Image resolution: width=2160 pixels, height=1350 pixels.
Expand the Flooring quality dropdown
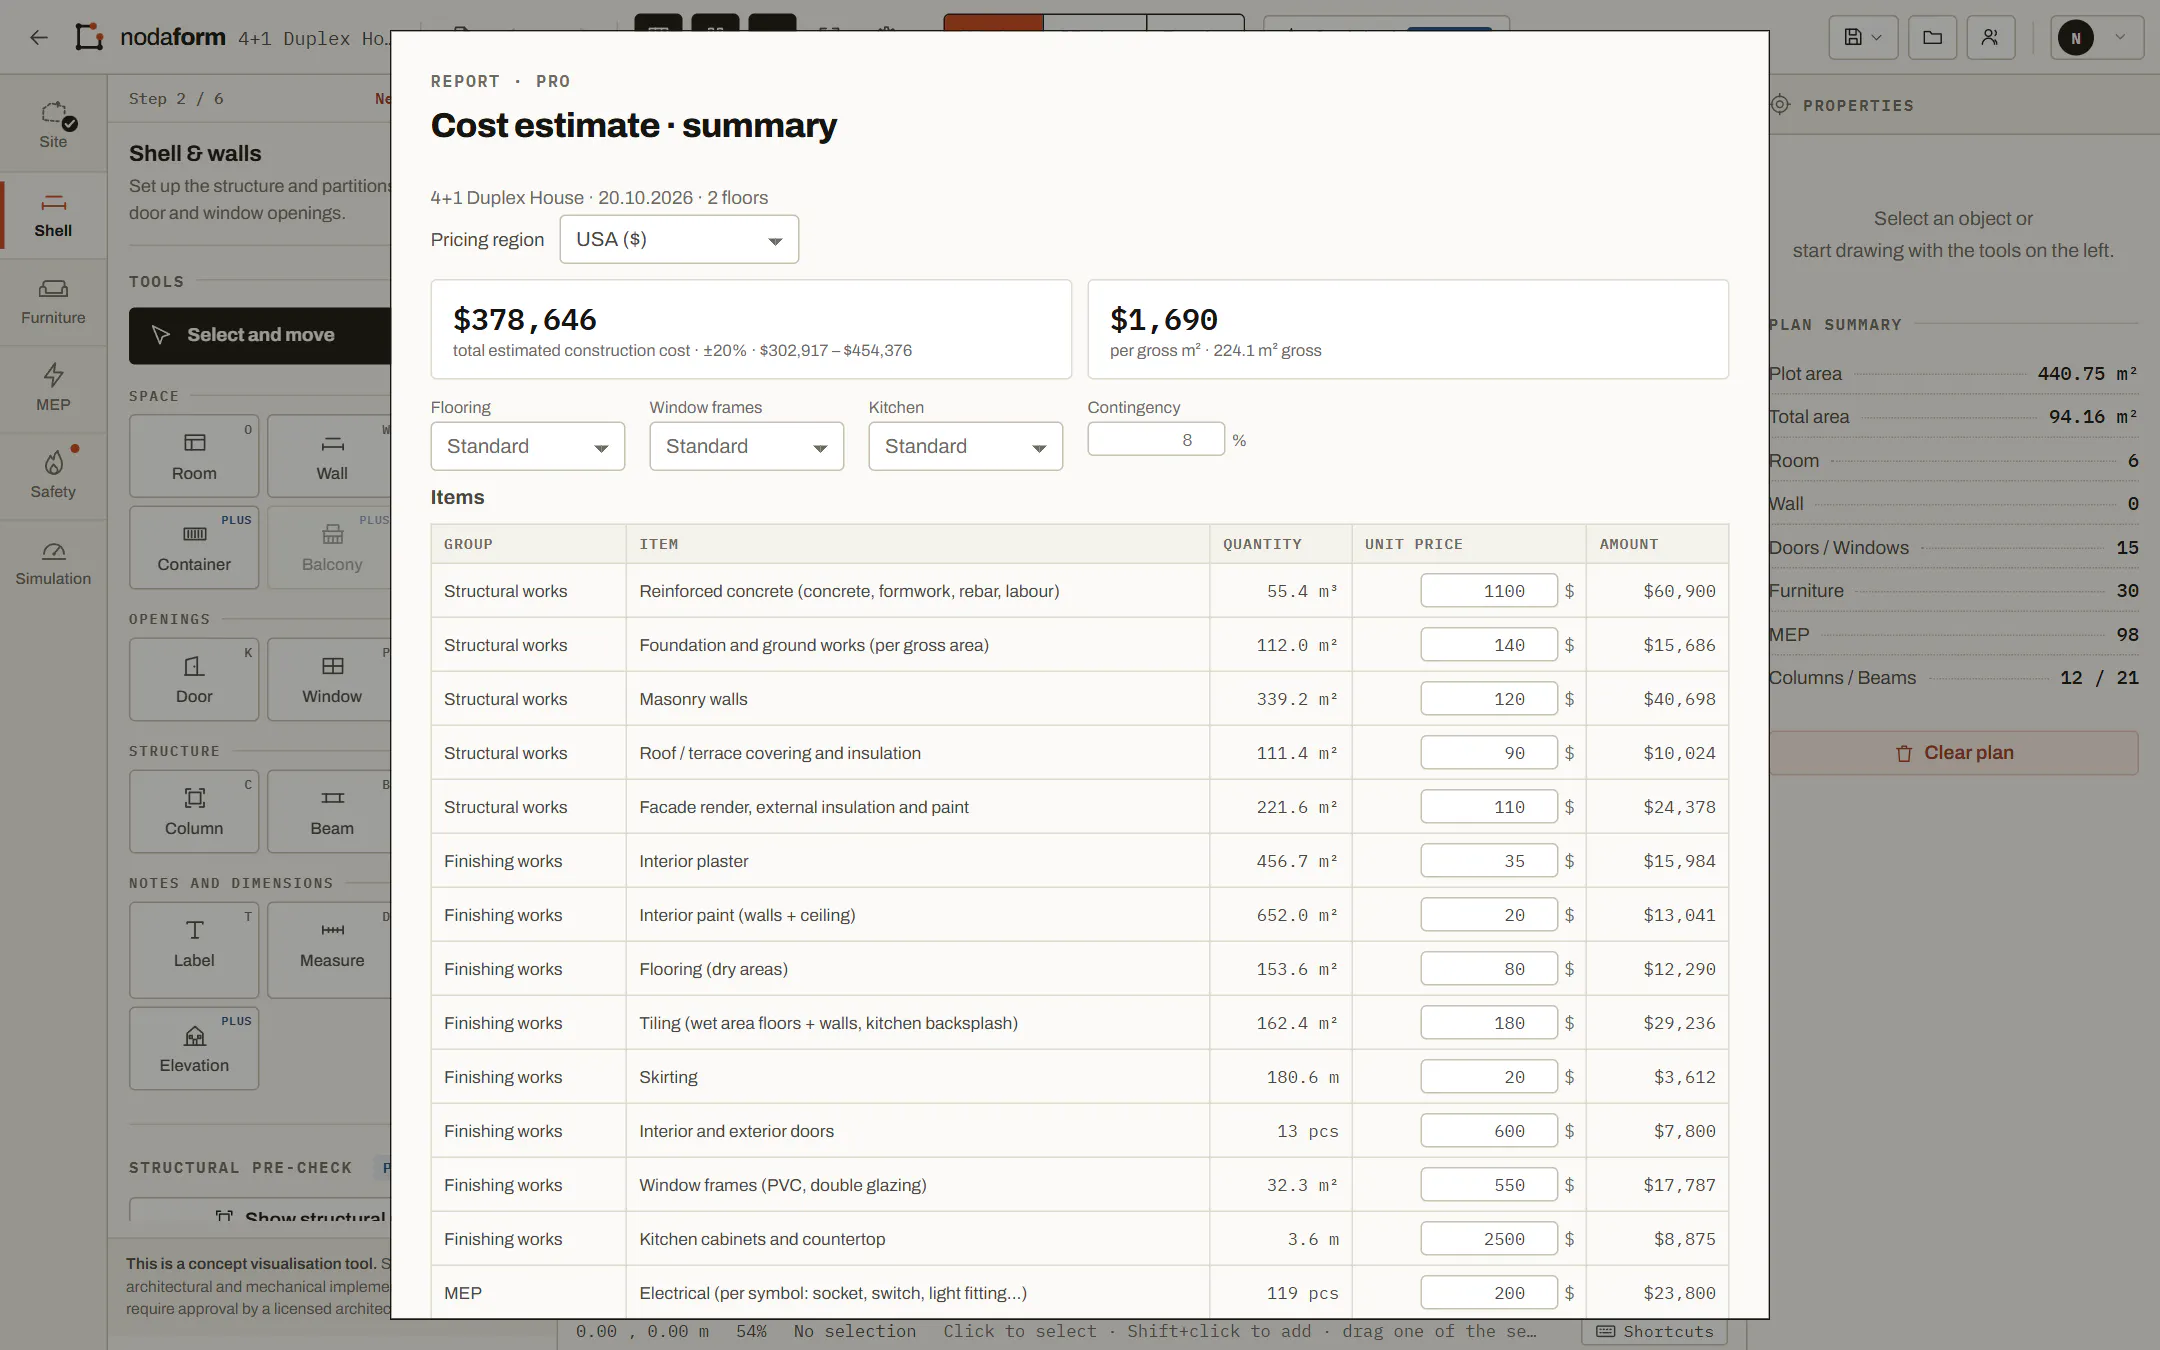click(528, 446)
